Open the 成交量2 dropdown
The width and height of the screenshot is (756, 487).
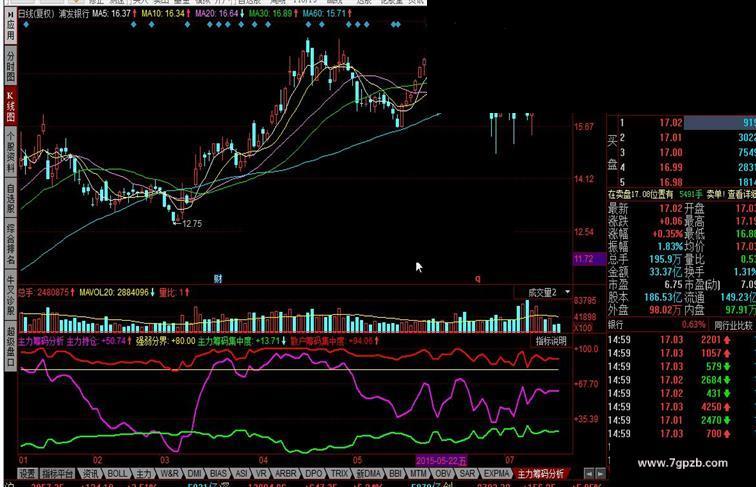click(543, 292)
